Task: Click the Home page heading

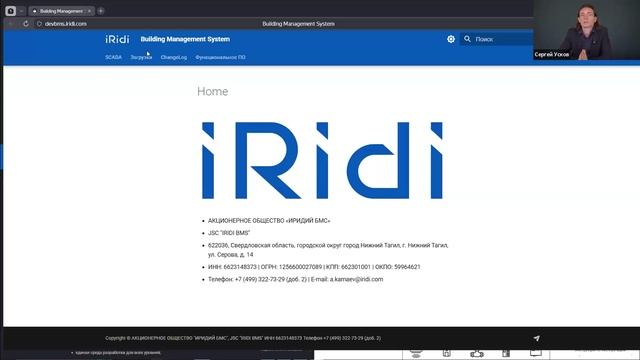Action: [x=212, y=91]
